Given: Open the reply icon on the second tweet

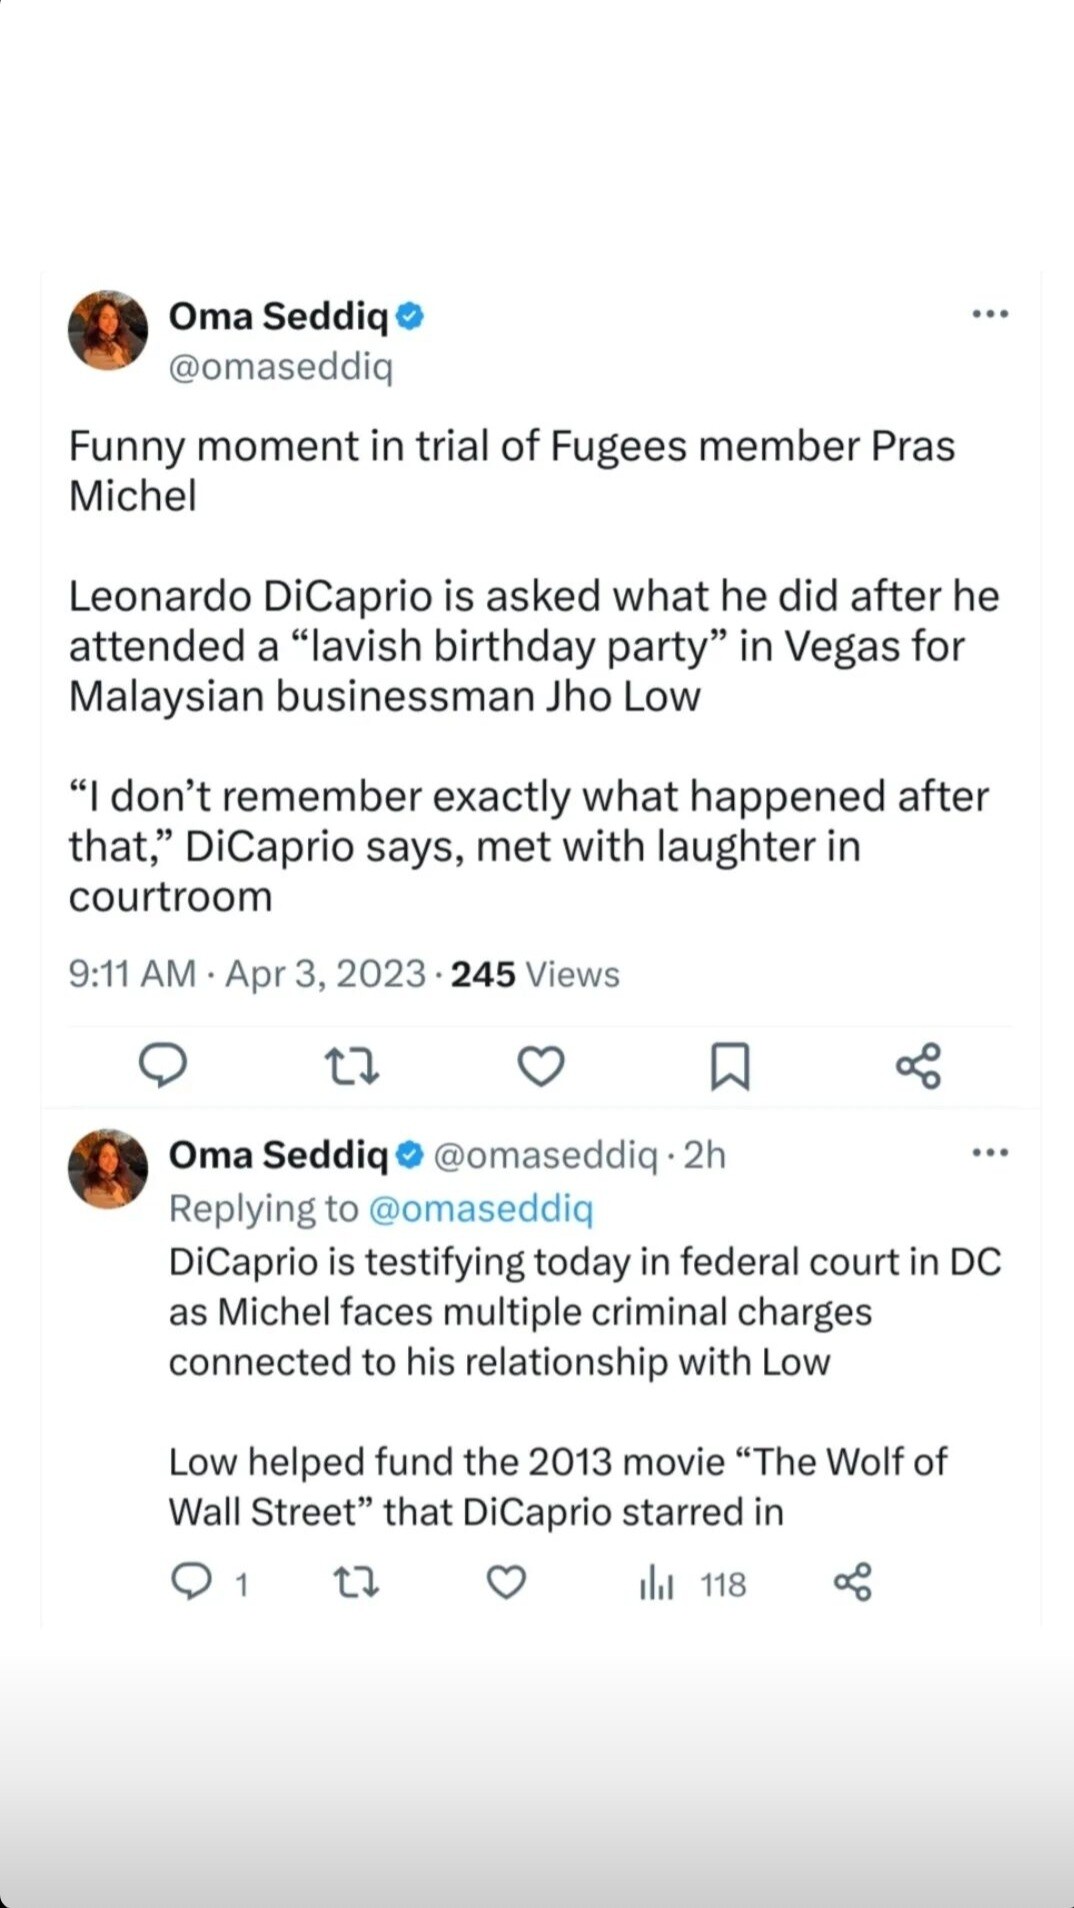Looking at the screenshot, I should 191,1583.
